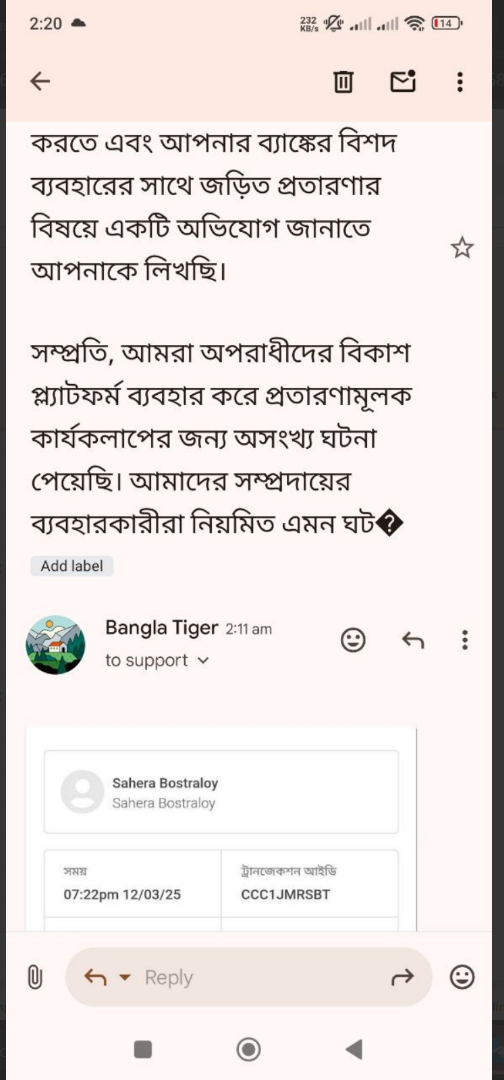Delete this email with trash icon
504x1080 pixels.
(x=343, y=83)
